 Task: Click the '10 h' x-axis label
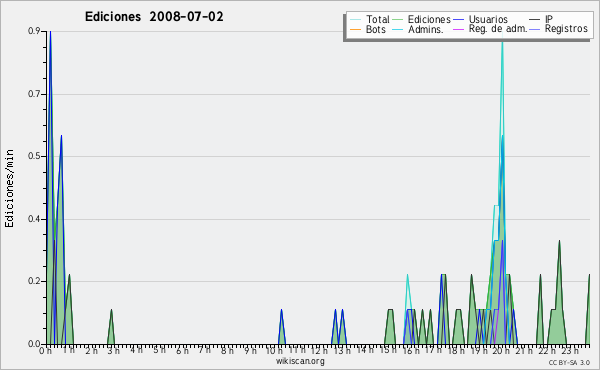tap(274, 351)
